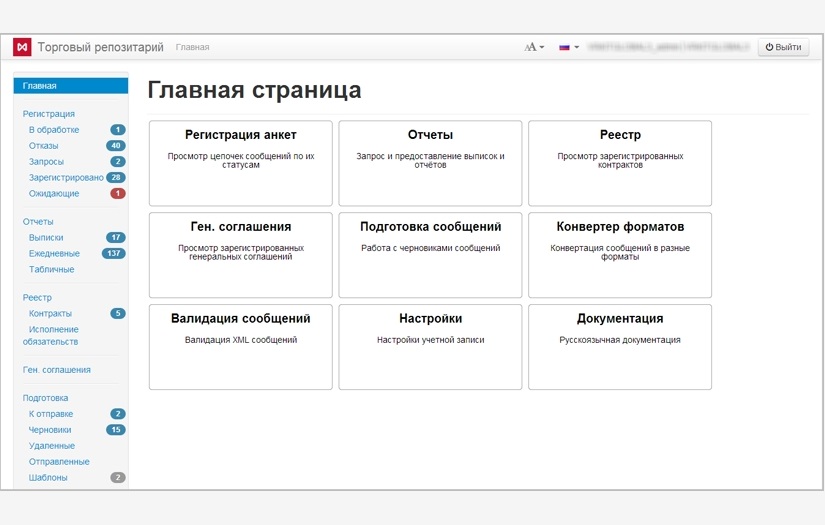Open Выписки in the sidebar
The width and height of the screenshot is (825, 525).
(x=46, y=238)
